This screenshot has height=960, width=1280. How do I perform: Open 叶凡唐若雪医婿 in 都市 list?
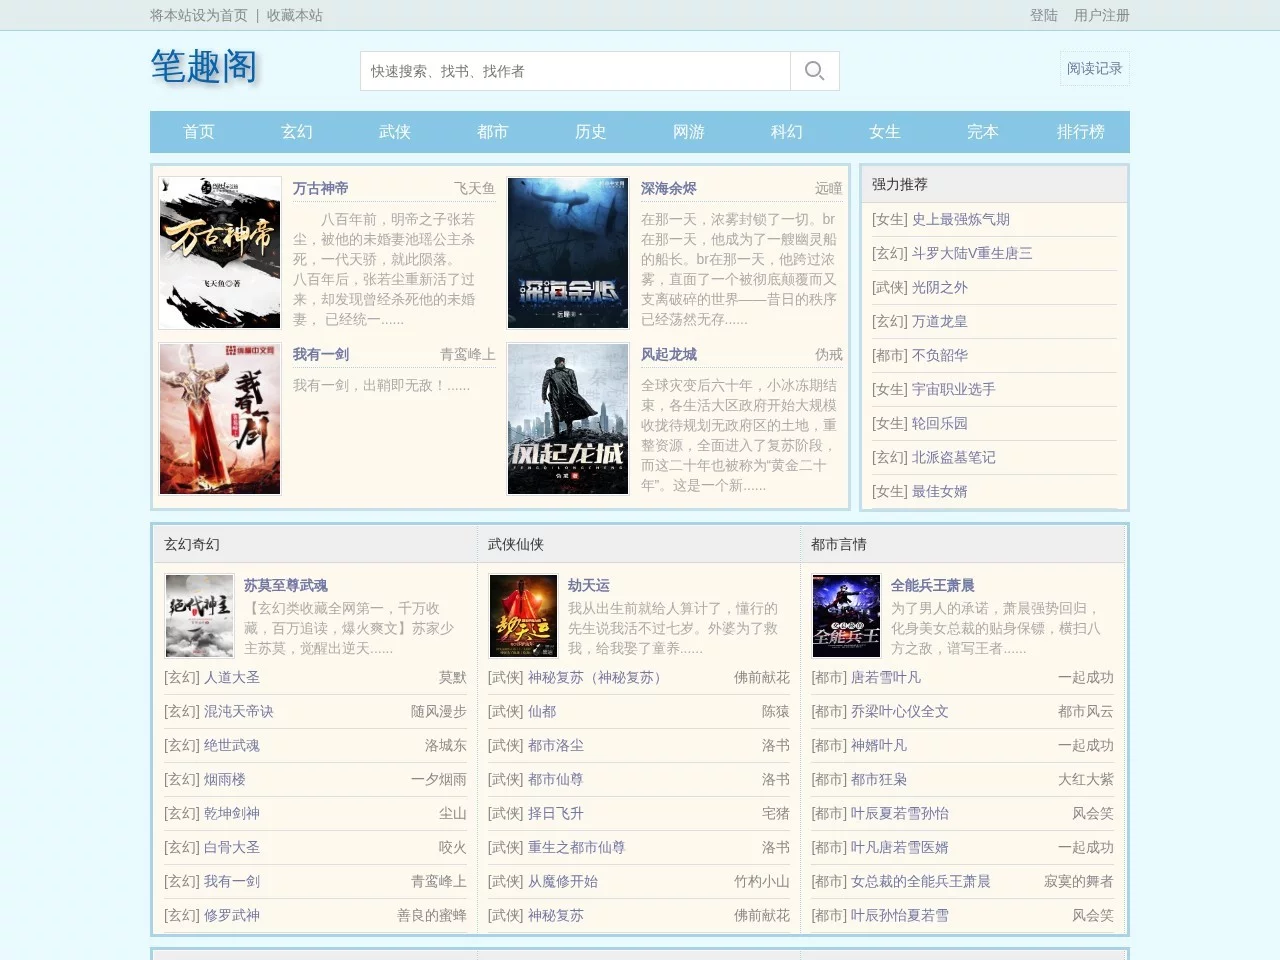tap(900, 847)
